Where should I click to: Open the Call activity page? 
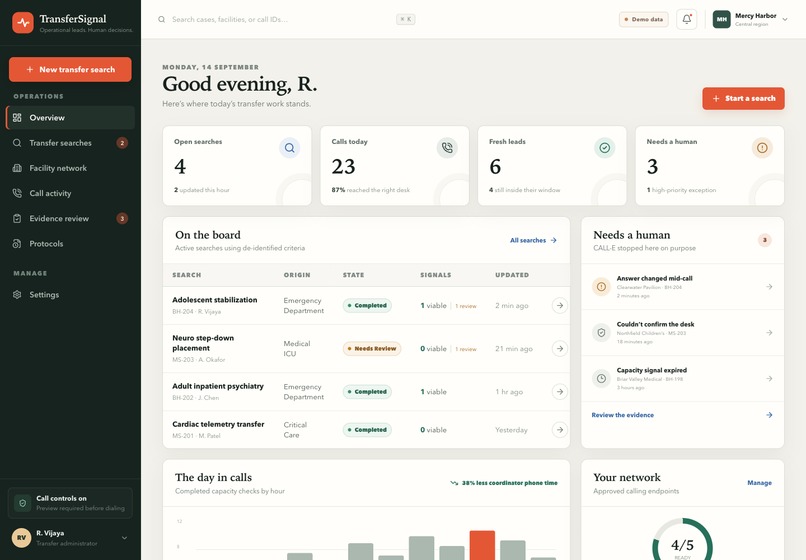pyautogui.click(x=70, y=193)
